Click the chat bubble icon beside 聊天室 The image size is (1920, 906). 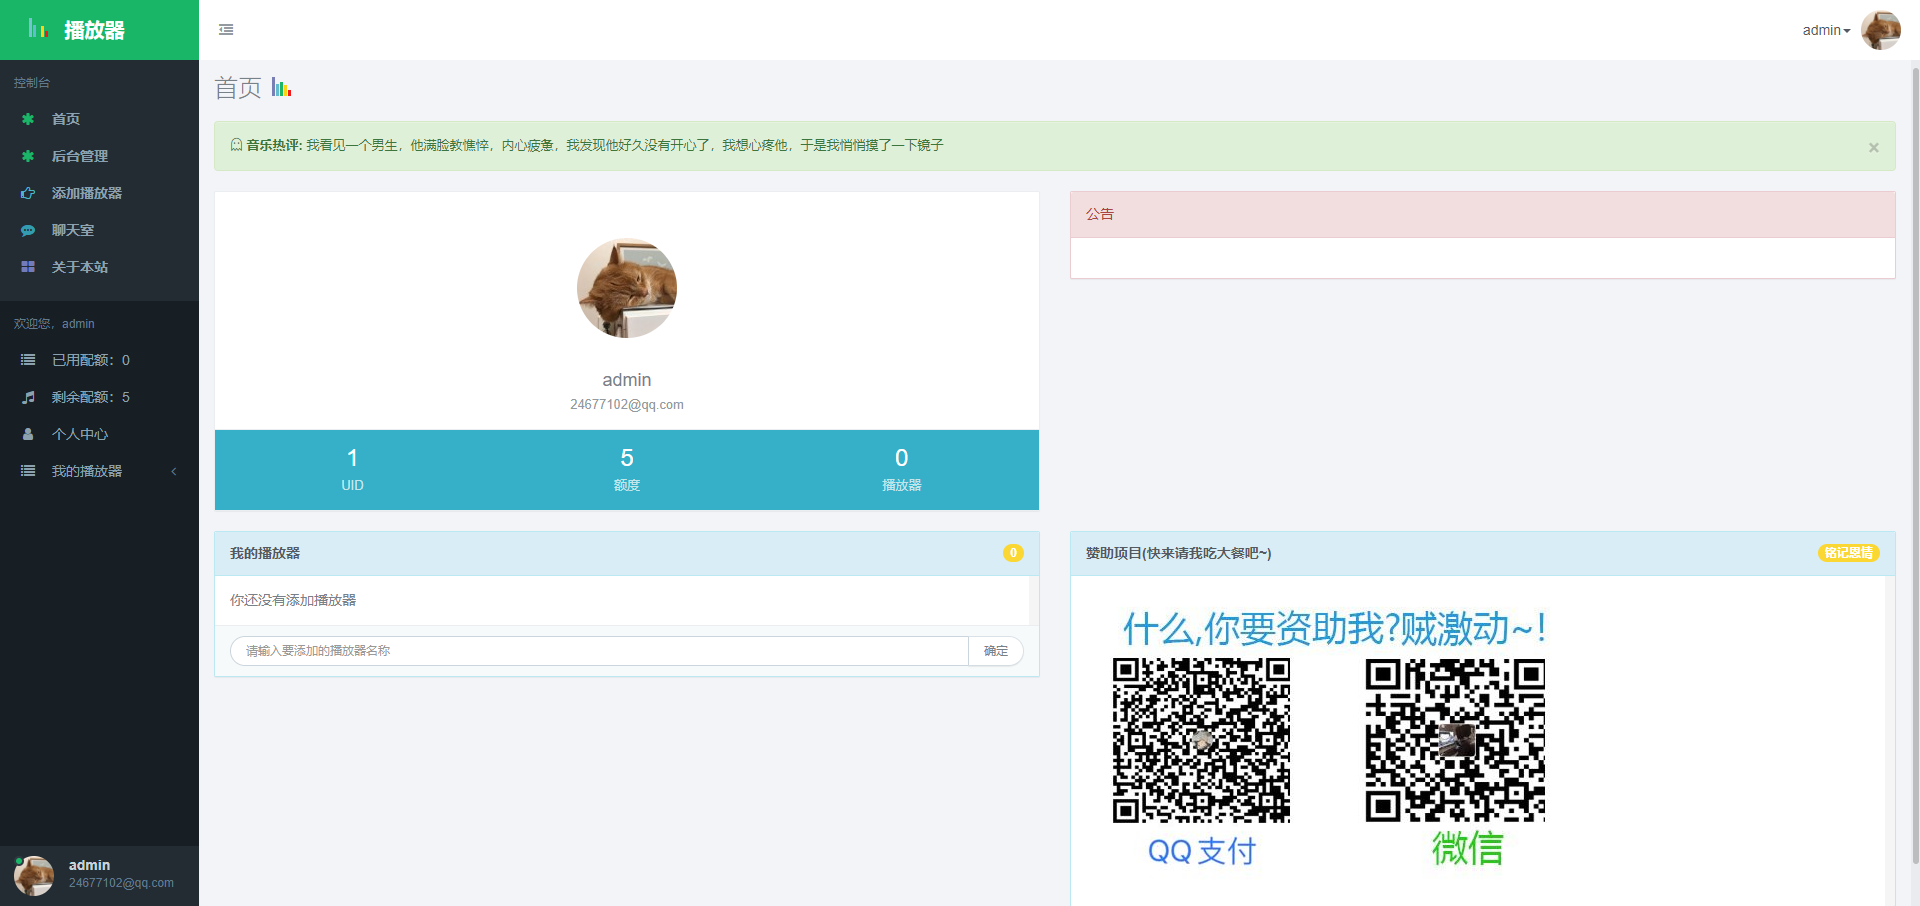point(28,230)
